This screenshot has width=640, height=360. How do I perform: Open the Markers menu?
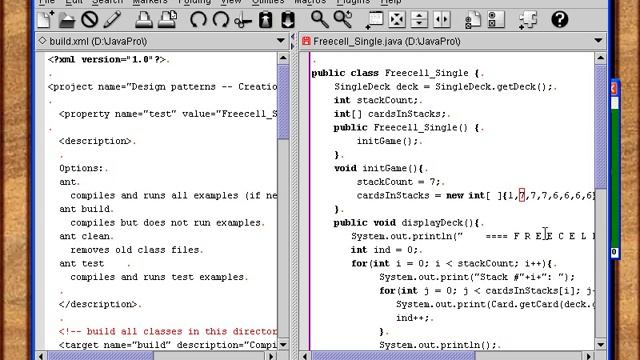pyautogui.click(x=150, y=2)
